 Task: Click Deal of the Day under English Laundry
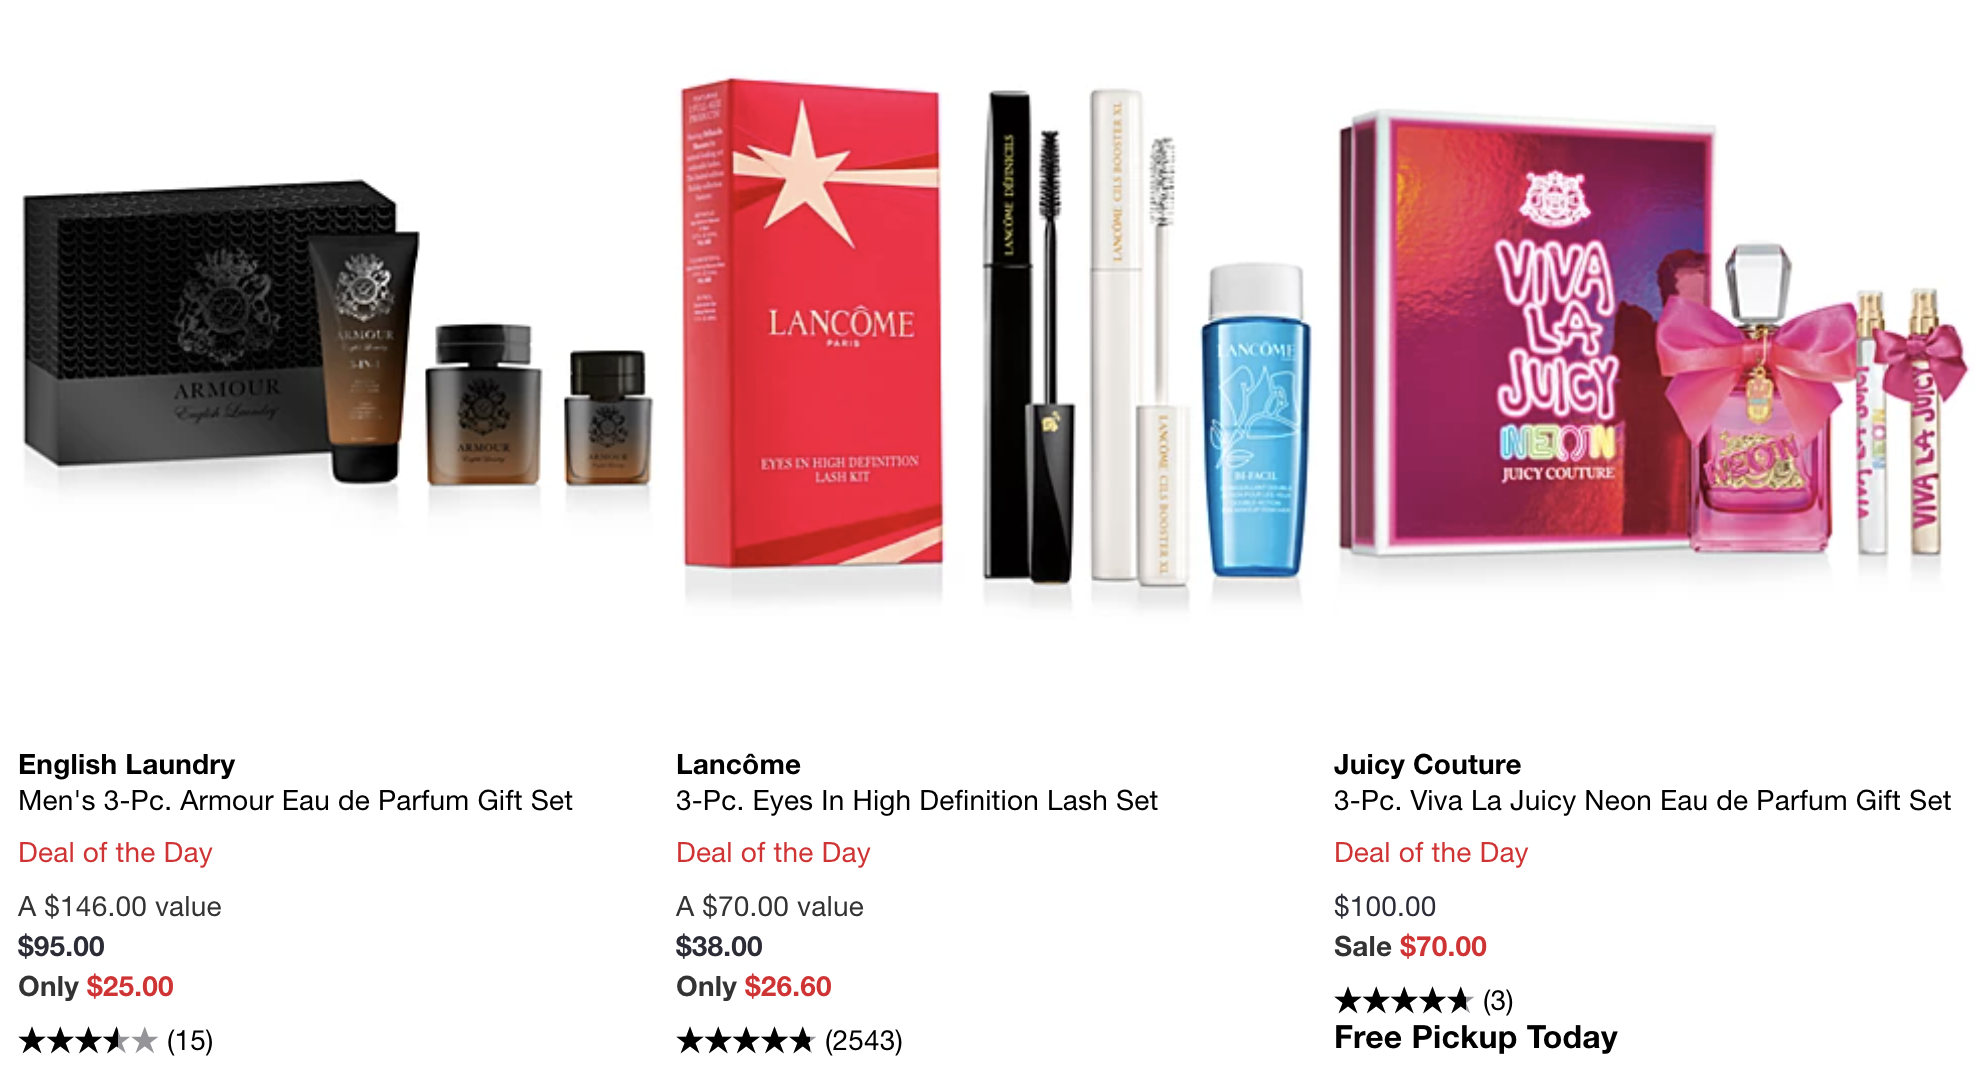point(116,853)
